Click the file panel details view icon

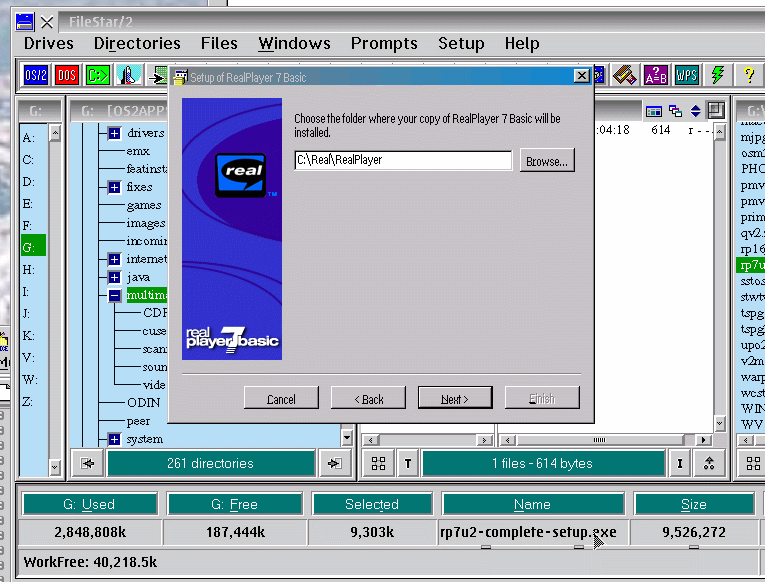click(x=654, y=111)
